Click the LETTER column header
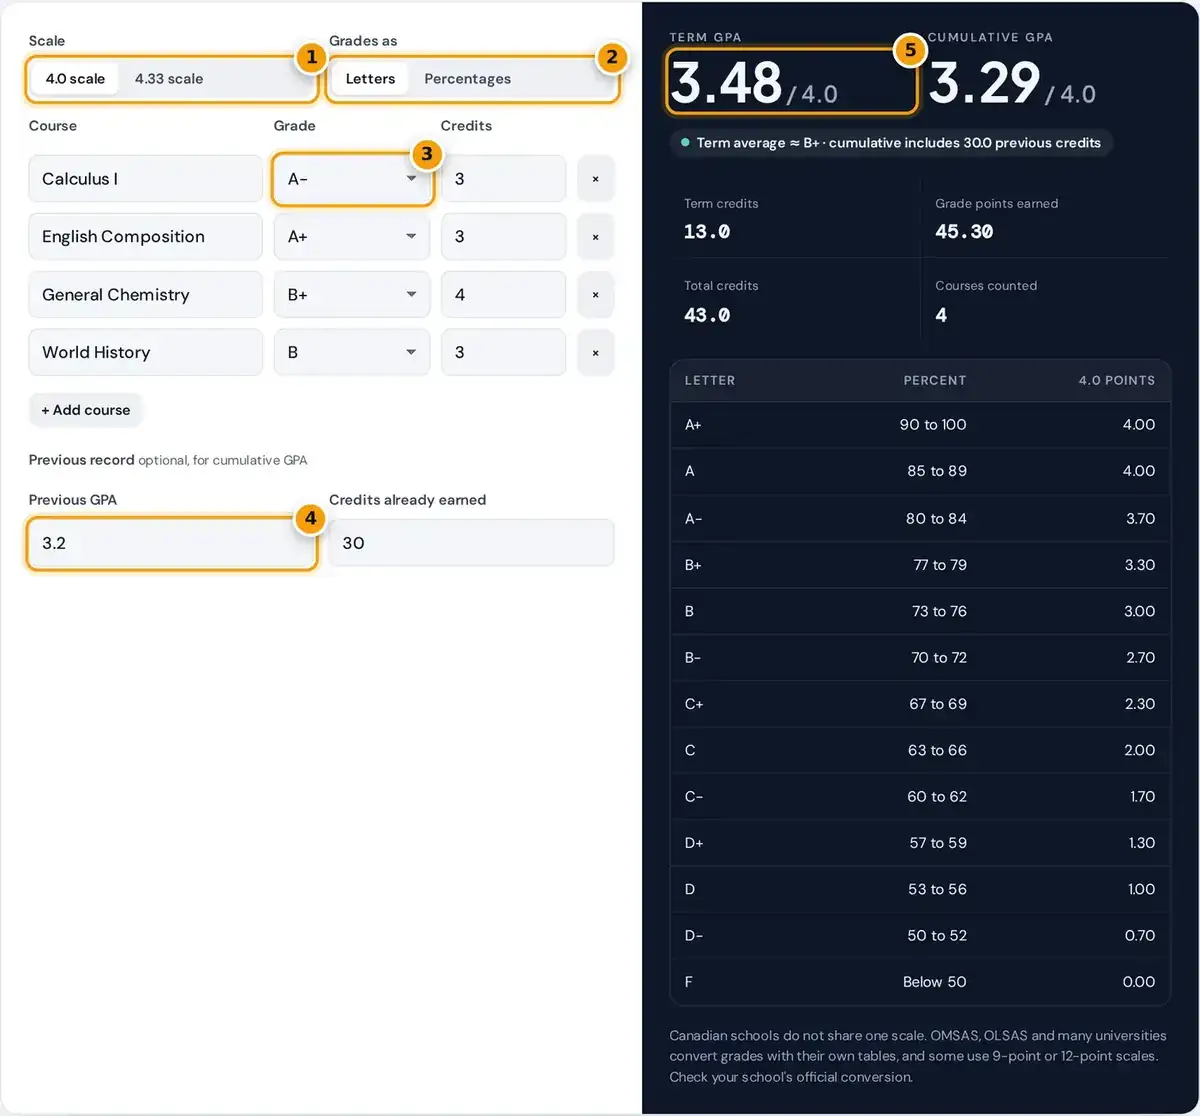This screenshot has height=1116, width=1200. 710,381
